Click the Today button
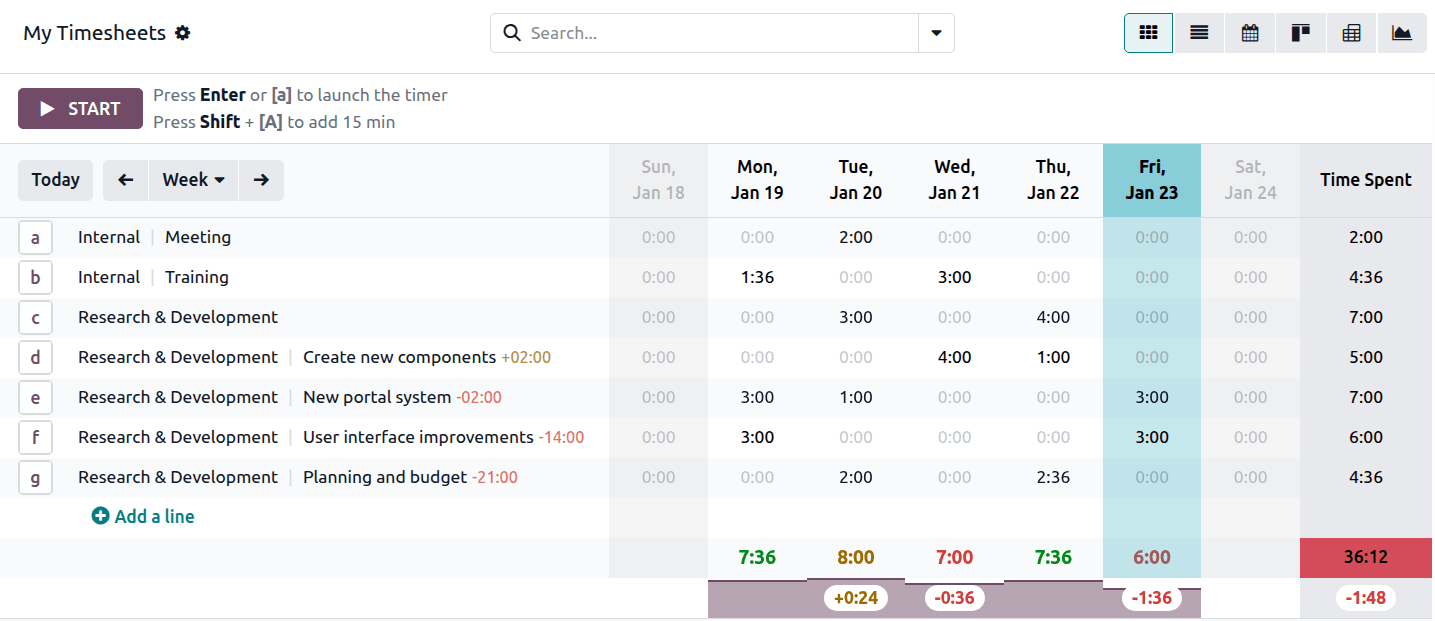Screen dimensions: 1435x621 pyautogui.click(x=55, y=180)
